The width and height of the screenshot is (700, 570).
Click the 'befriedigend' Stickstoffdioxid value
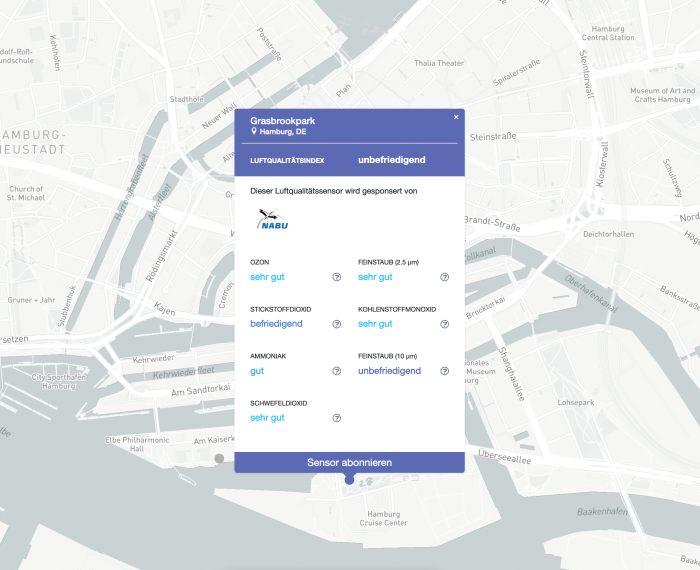coord(278,324)
